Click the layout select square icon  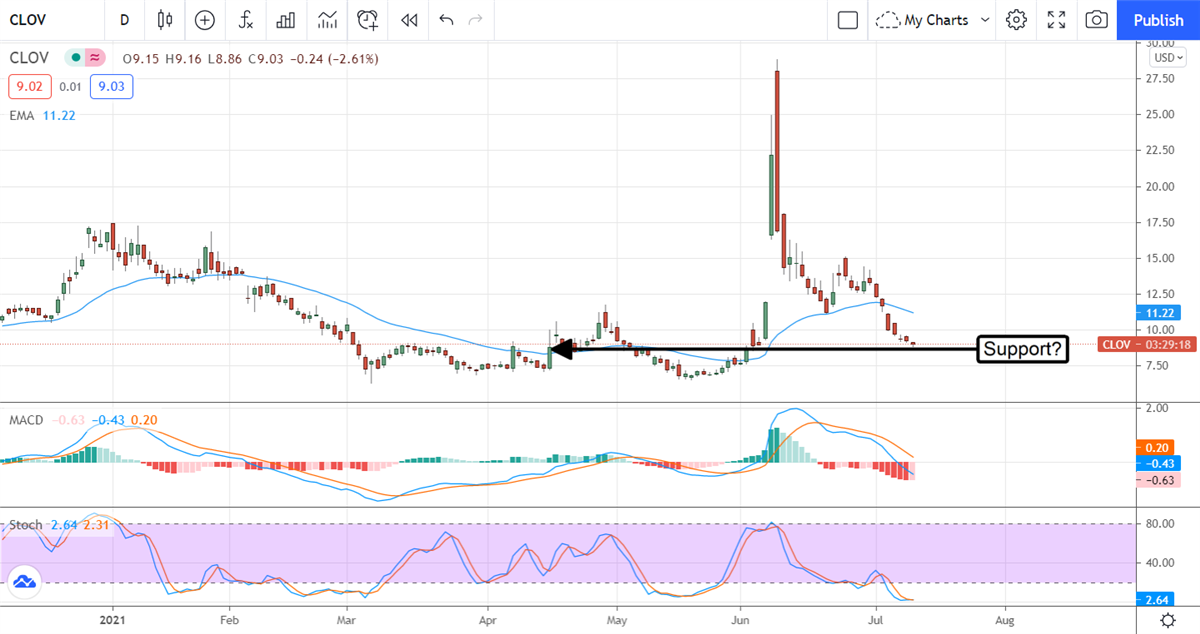coord(848,20)
